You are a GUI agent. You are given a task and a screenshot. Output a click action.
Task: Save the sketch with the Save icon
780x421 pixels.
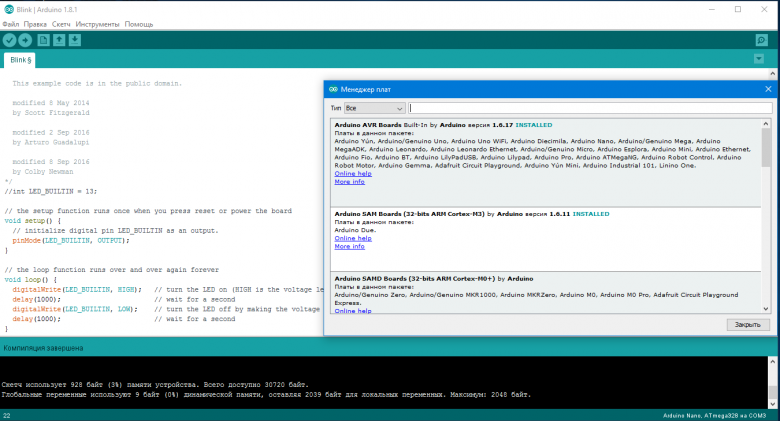click(x=75, y=40)
